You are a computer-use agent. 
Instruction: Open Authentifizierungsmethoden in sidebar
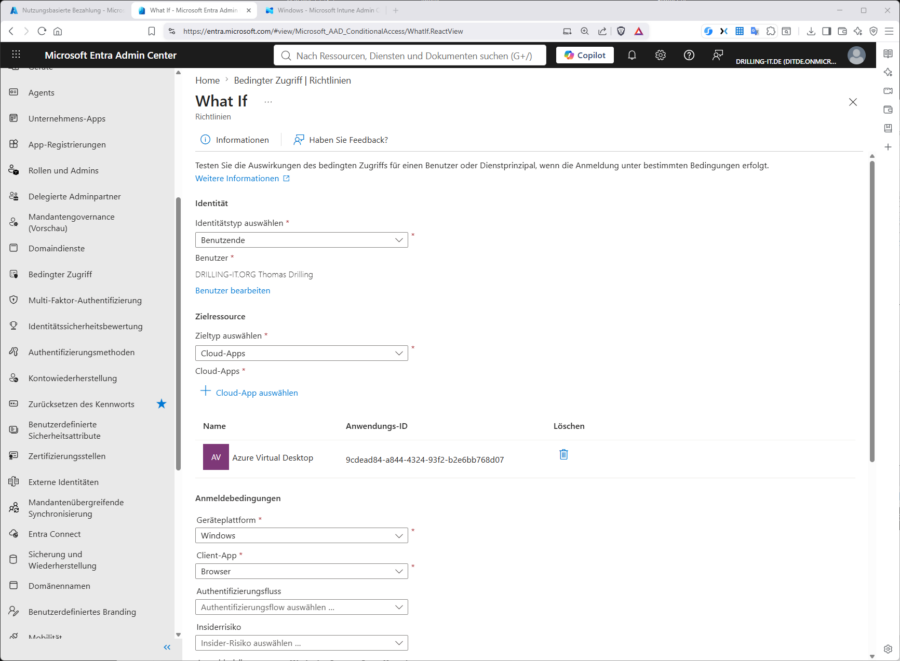click(82, 352)
